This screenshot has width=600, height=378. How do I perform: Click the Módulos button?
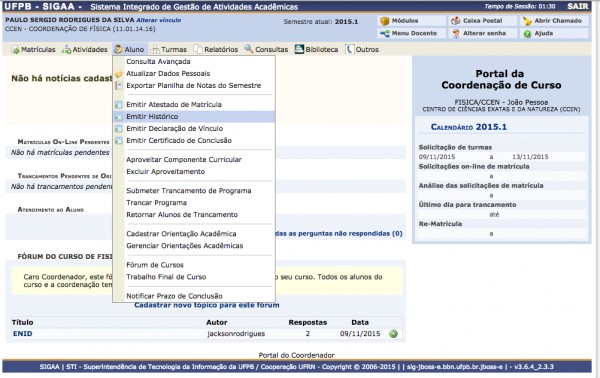[x=412, y=21]
